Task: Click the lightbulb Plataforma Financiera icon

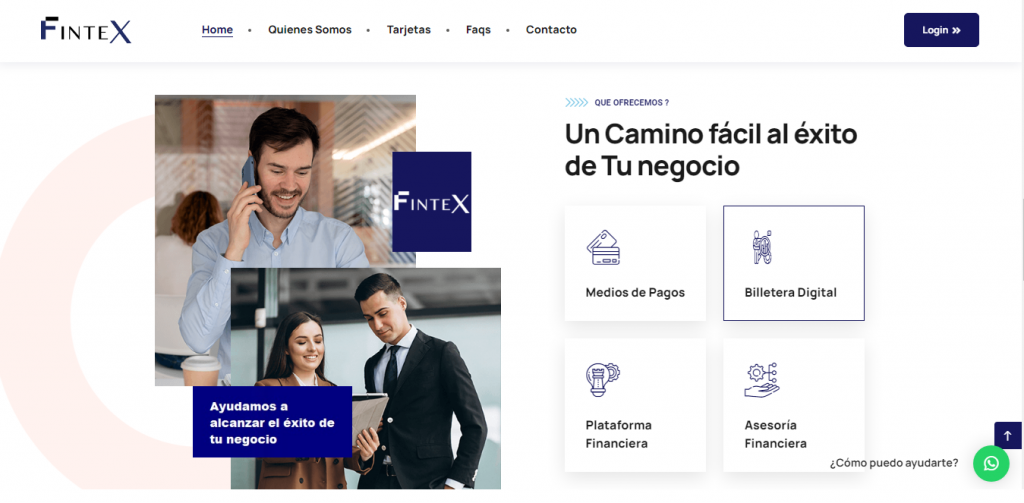Action: 603,380
